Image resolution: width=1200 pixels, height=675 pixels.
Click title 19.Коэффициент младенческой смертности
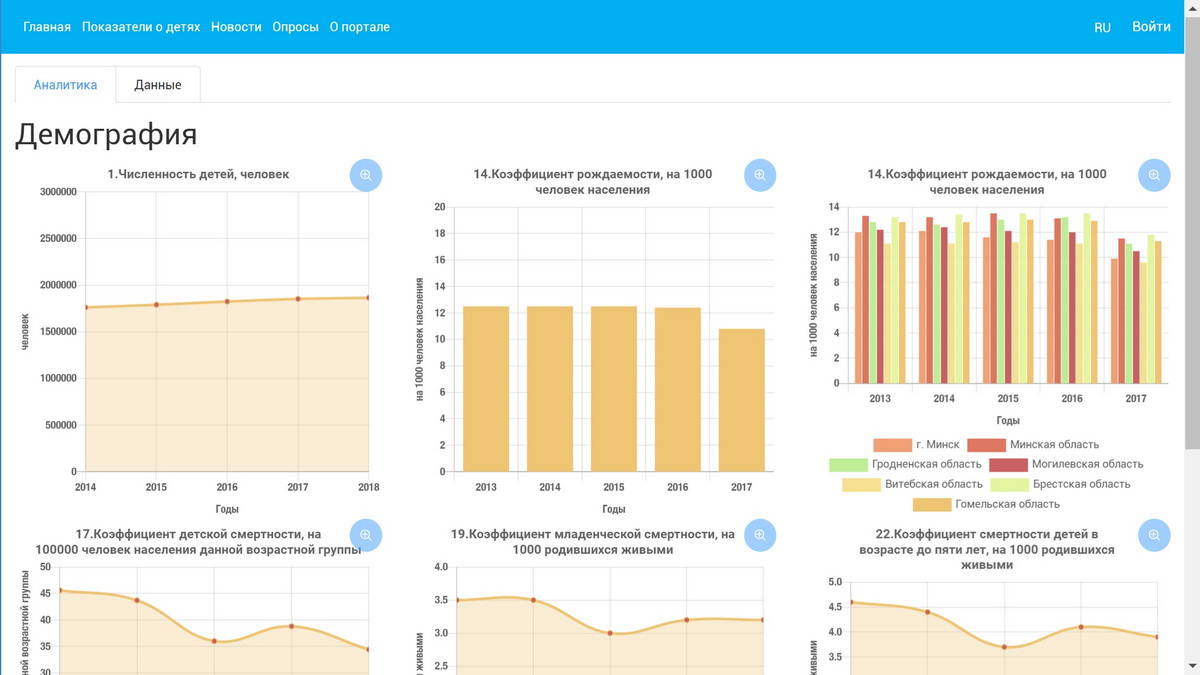[592, 541]
